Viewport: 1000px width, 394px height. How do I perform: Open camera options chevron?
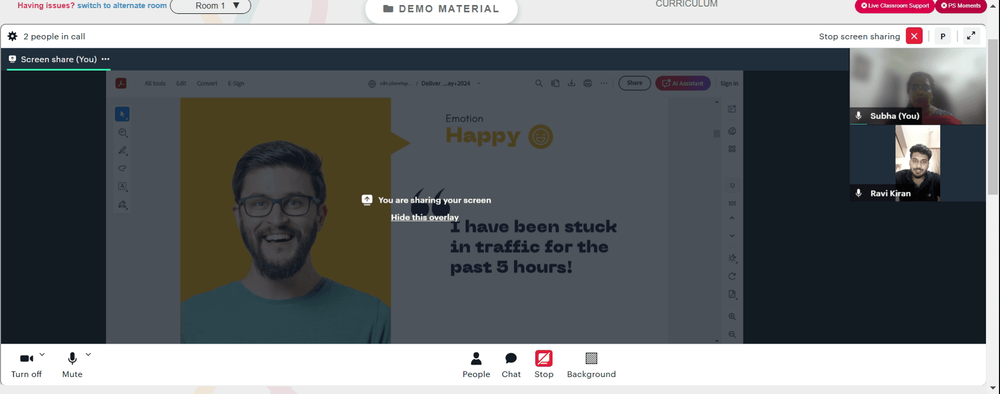(42, 354)
